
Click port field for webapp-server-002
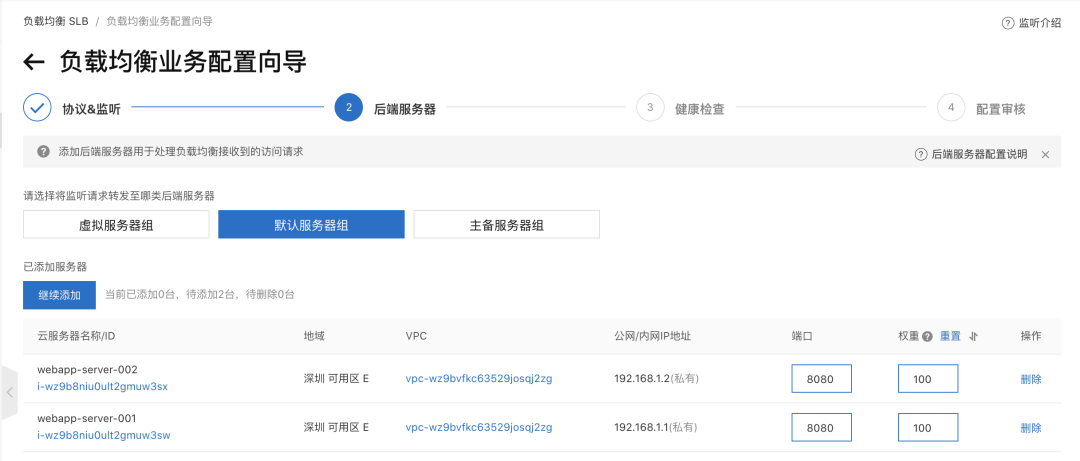(822, 379)
